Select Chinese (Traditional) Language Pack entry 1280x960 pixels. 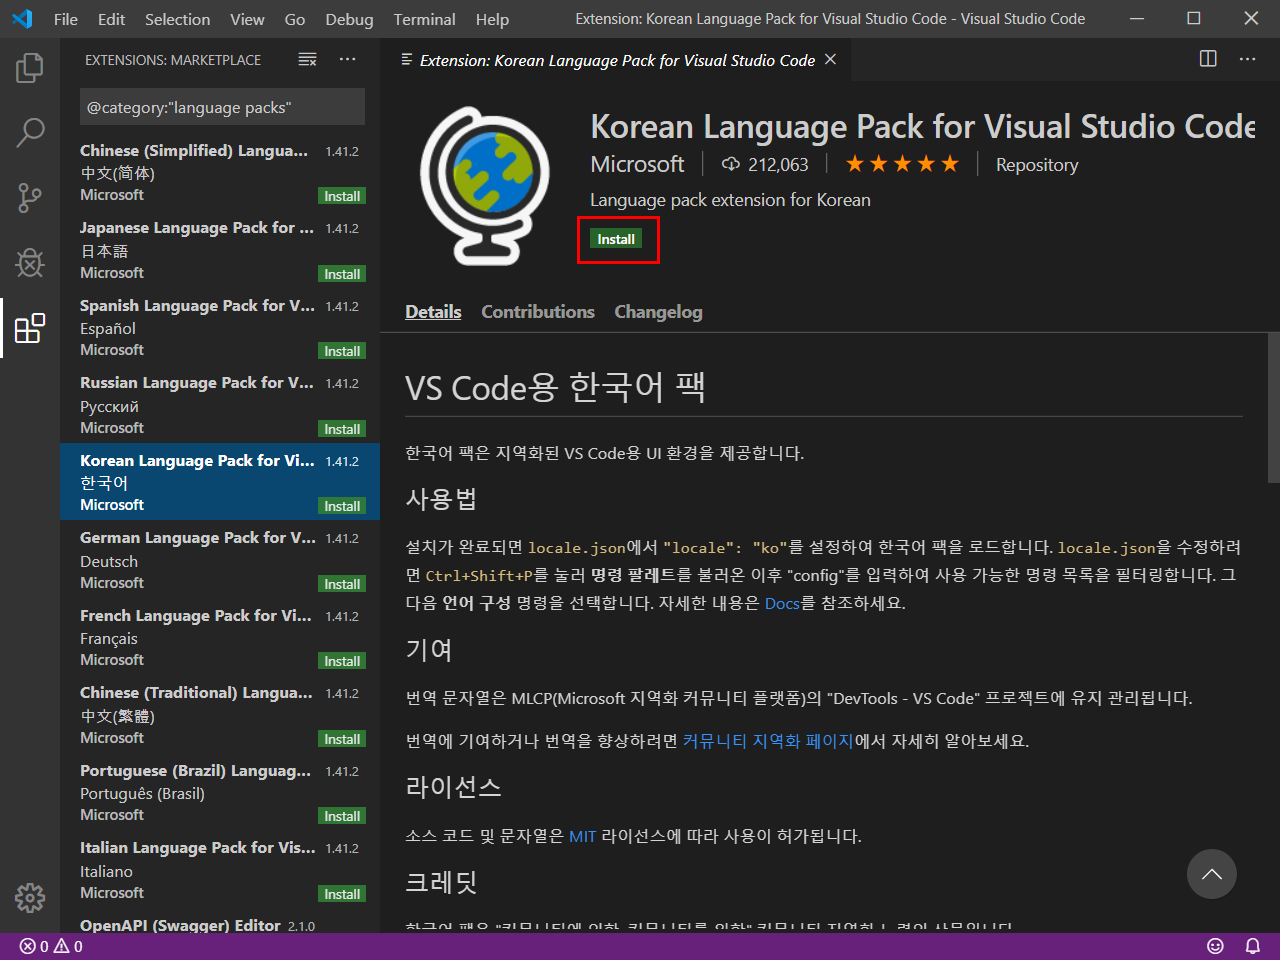click(220, 715)
